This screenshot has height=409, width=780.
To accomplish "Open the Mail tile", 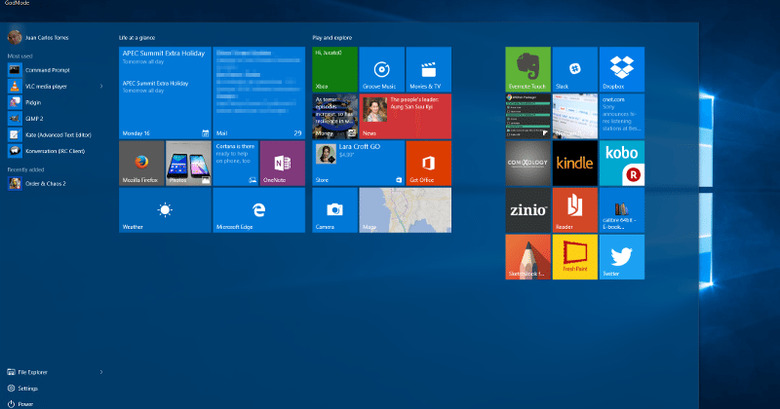I will click(259, 93).
